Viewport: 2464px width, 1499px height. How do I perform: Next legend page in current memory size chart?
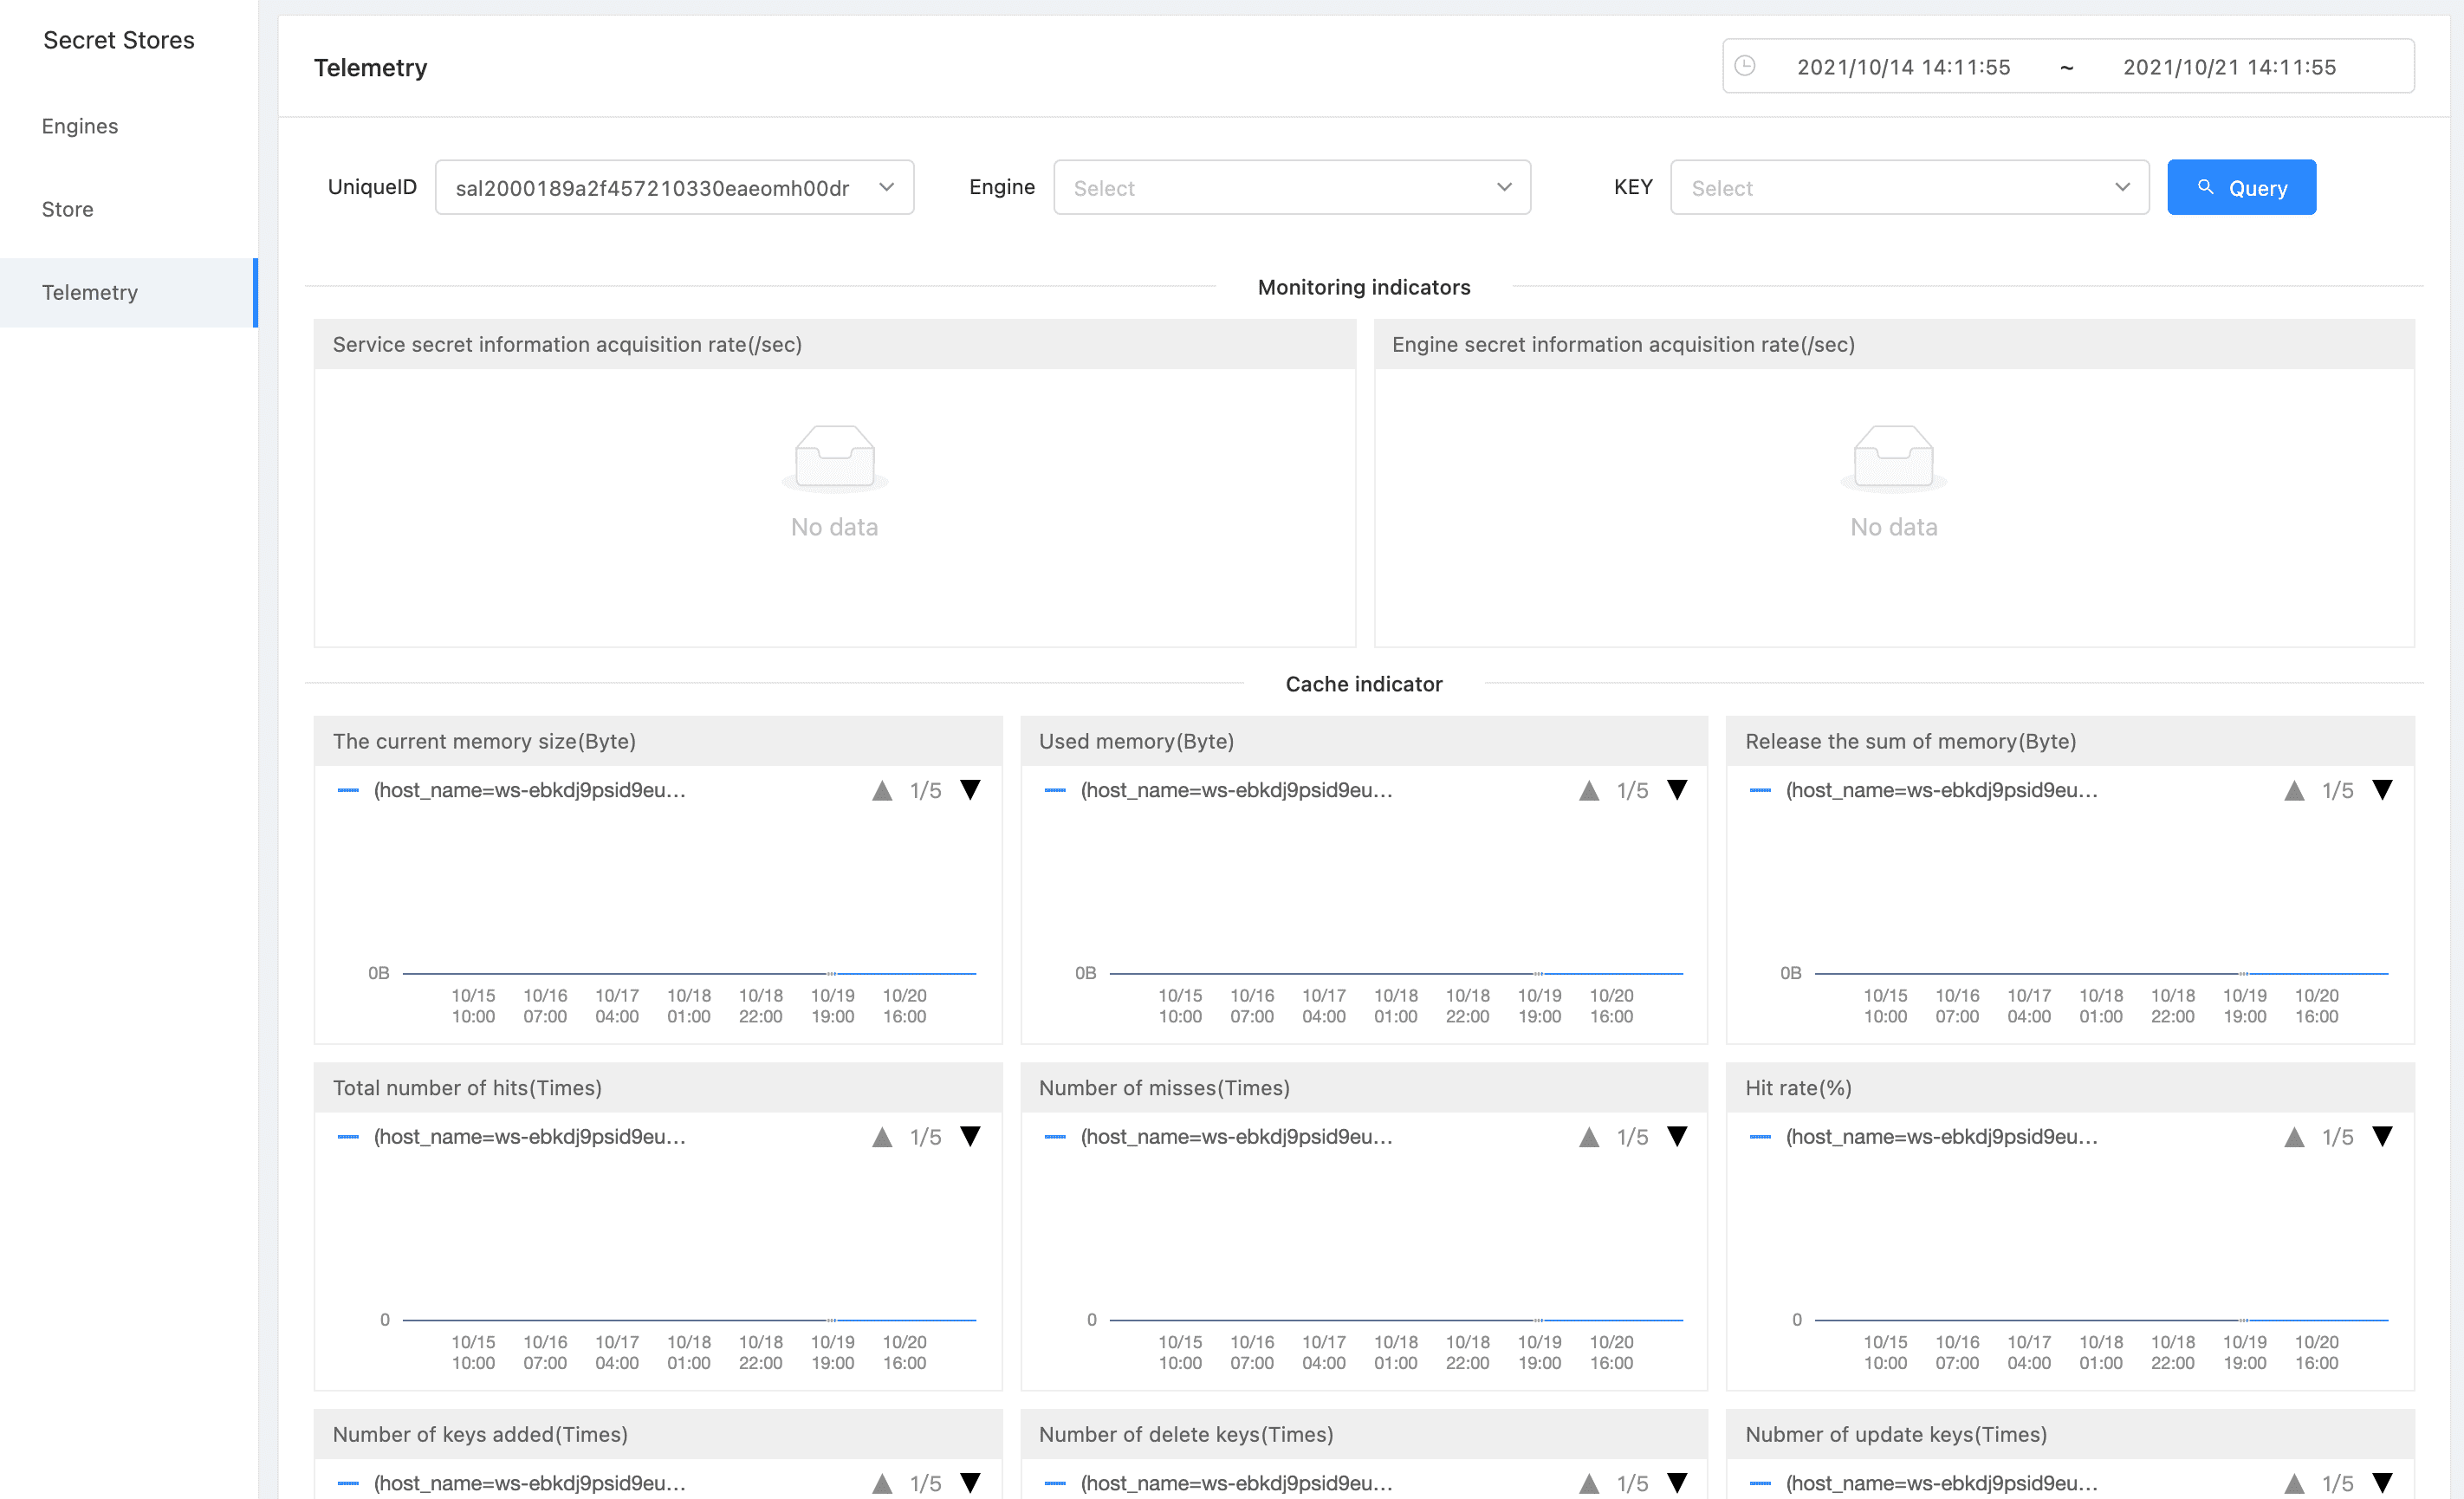tap(970, 790)
